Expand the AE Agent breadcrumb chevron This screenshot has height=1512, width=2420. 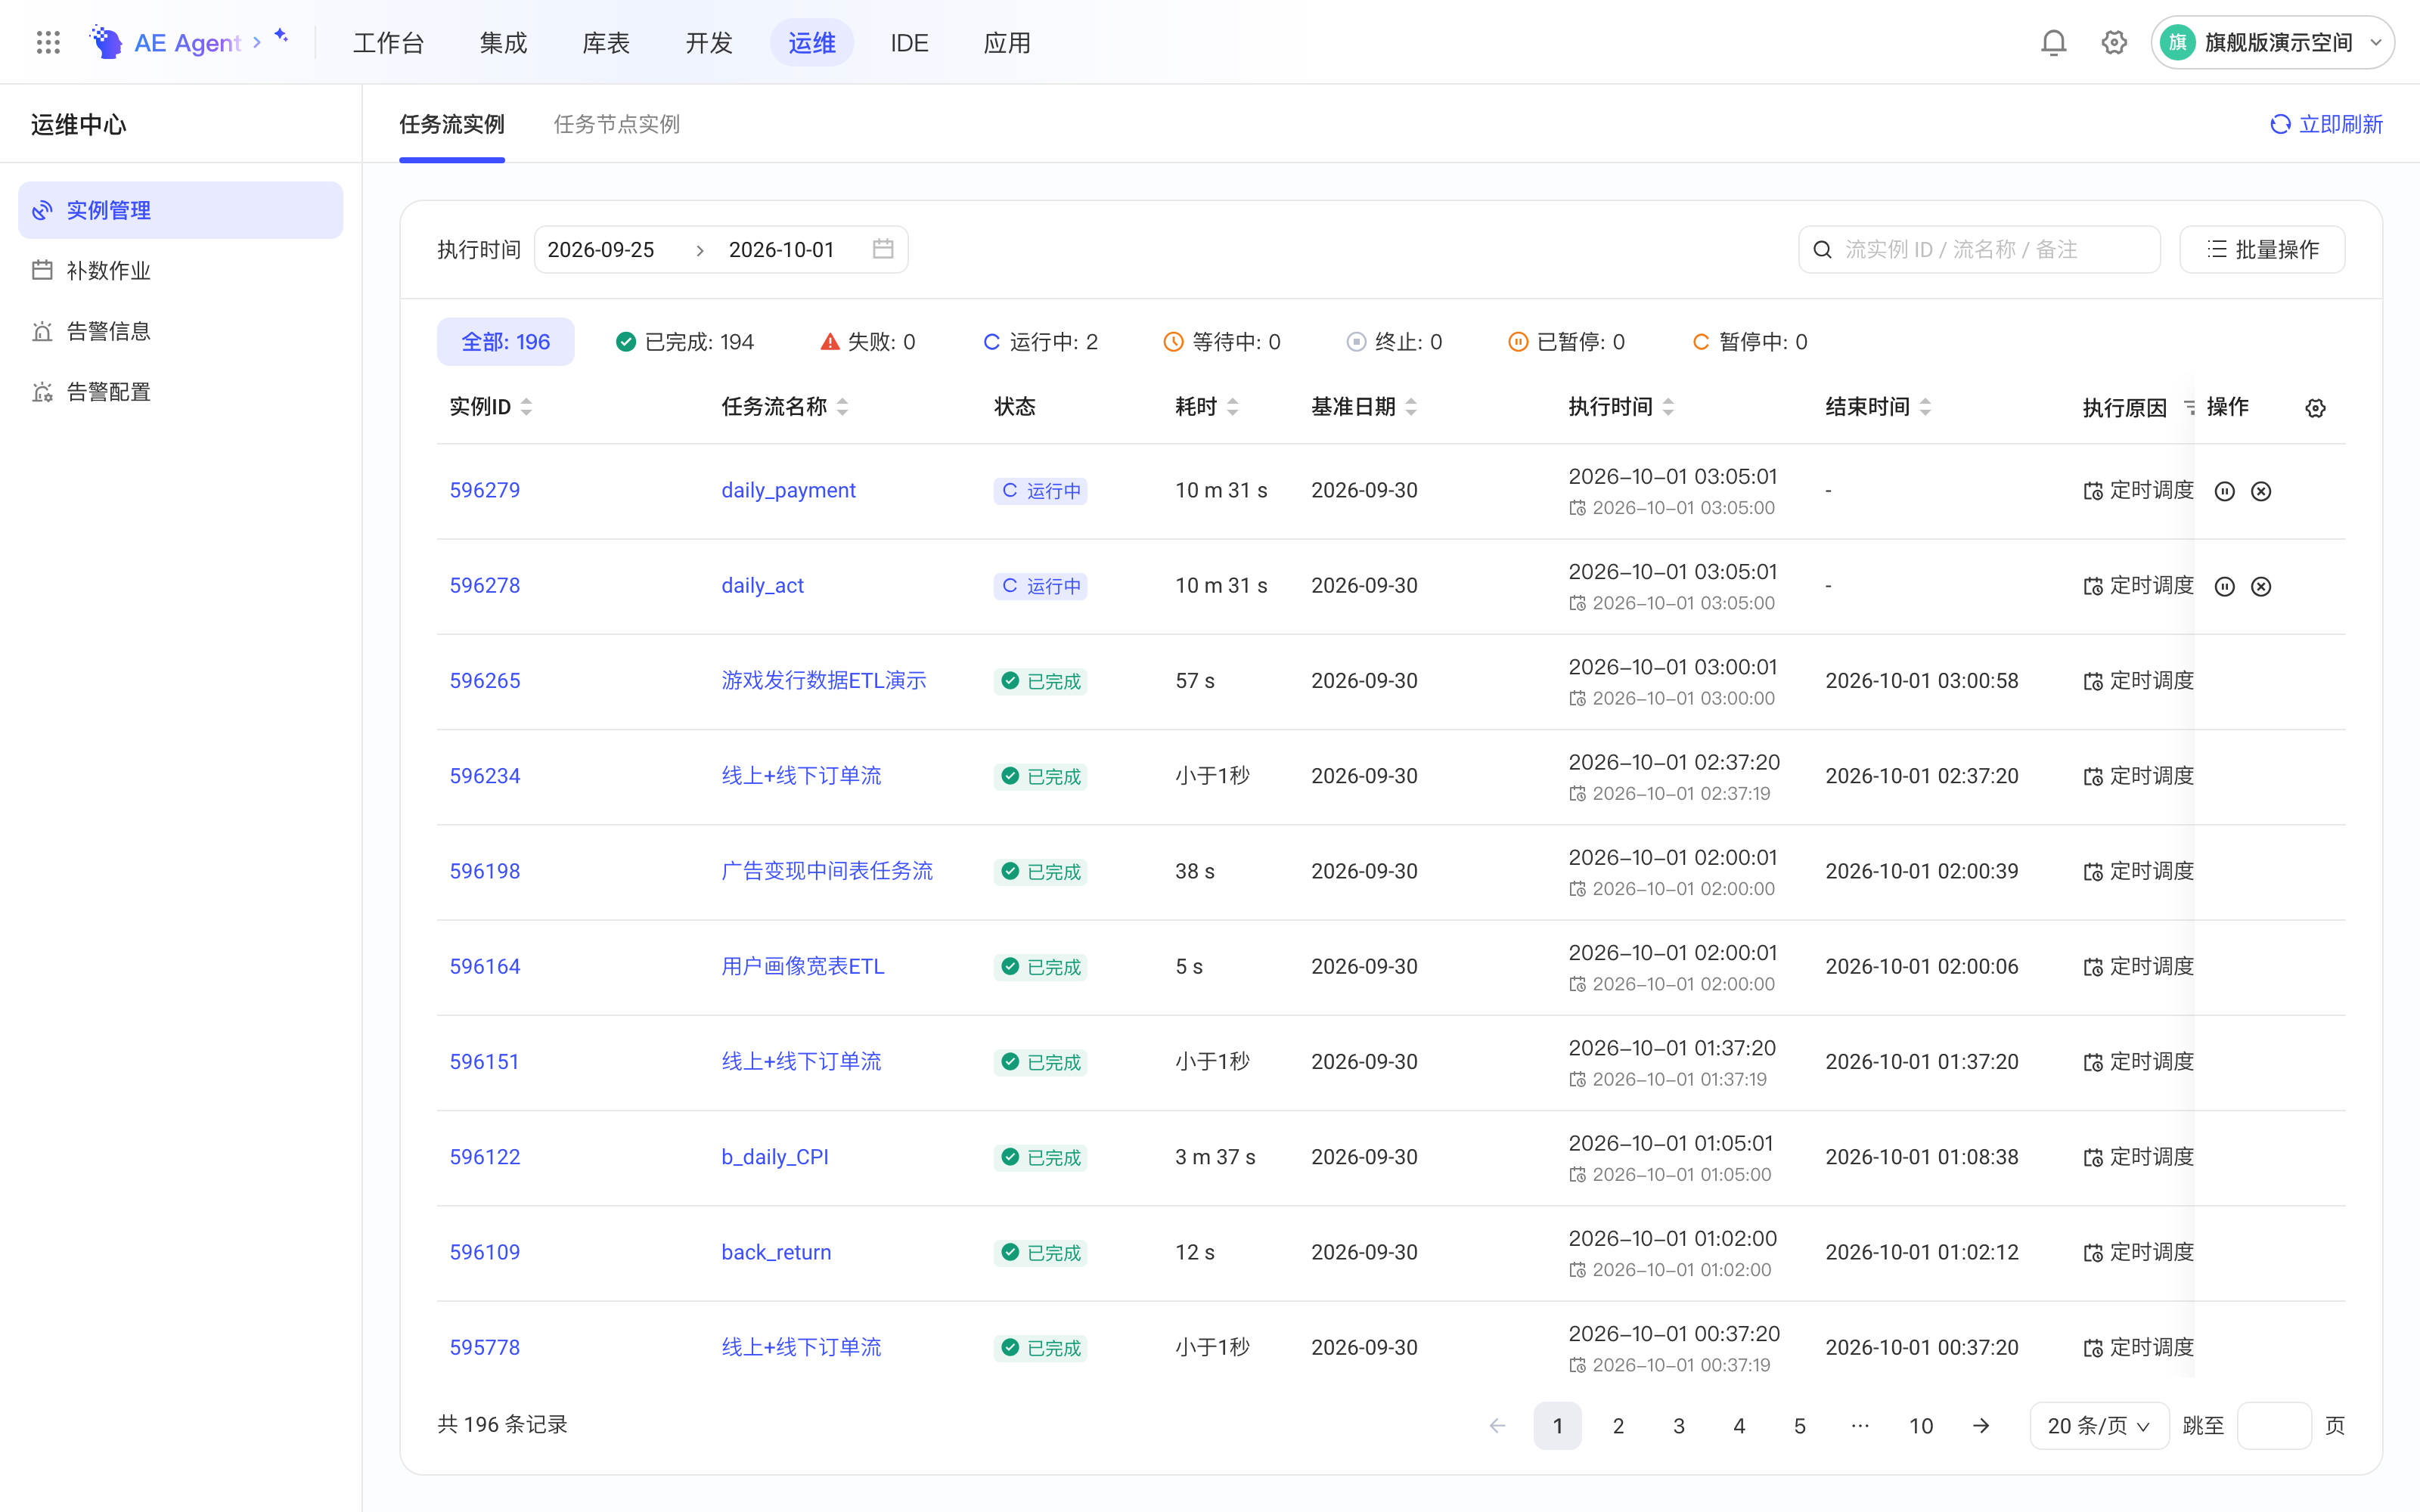257,42
